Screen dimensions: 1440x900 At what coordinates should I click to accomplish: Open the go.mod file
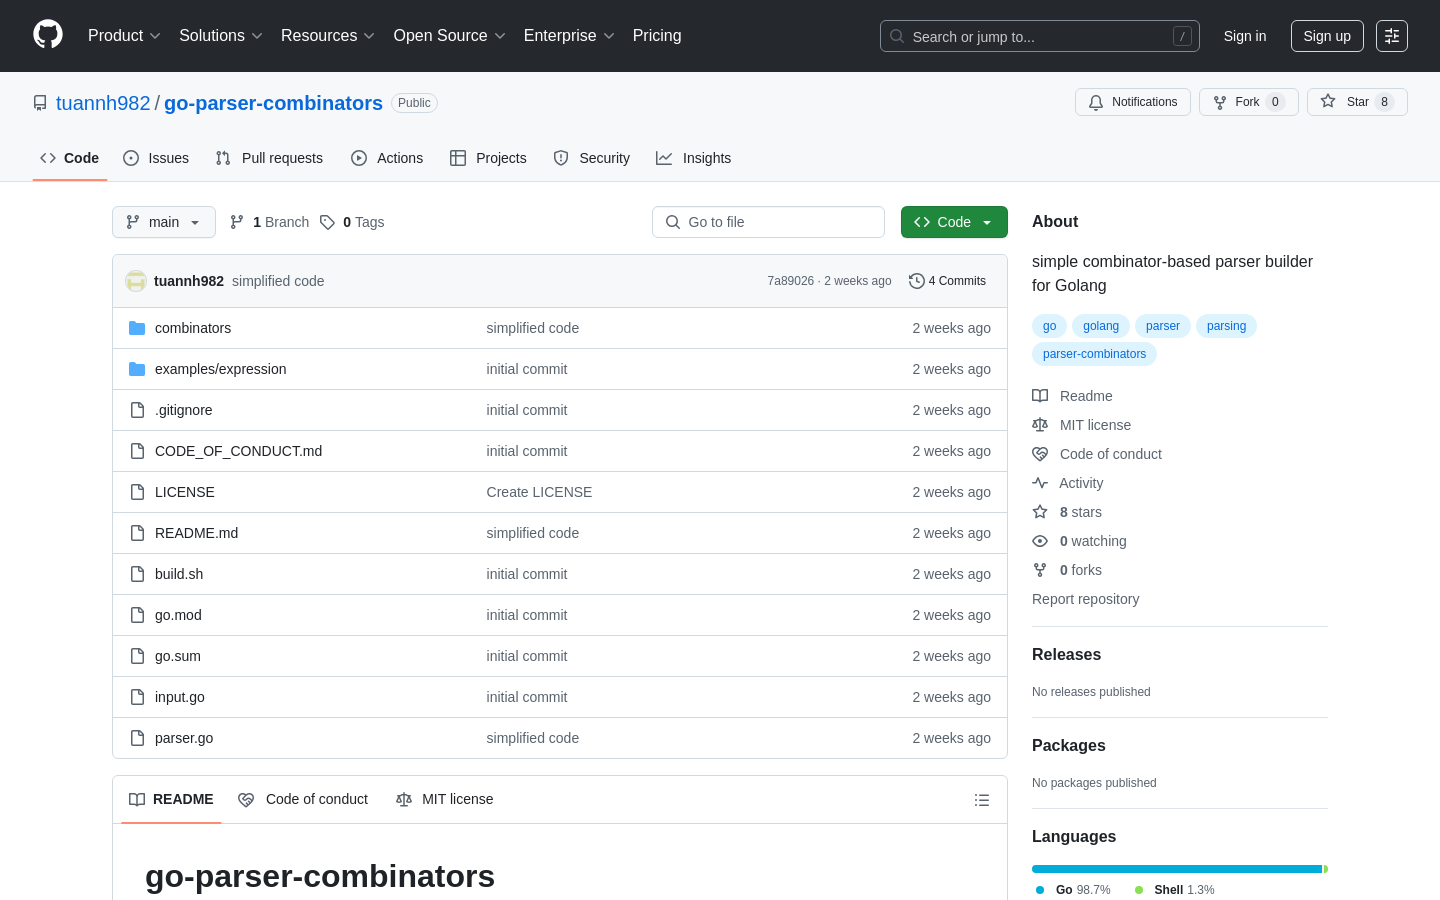(x=178, y=615)
